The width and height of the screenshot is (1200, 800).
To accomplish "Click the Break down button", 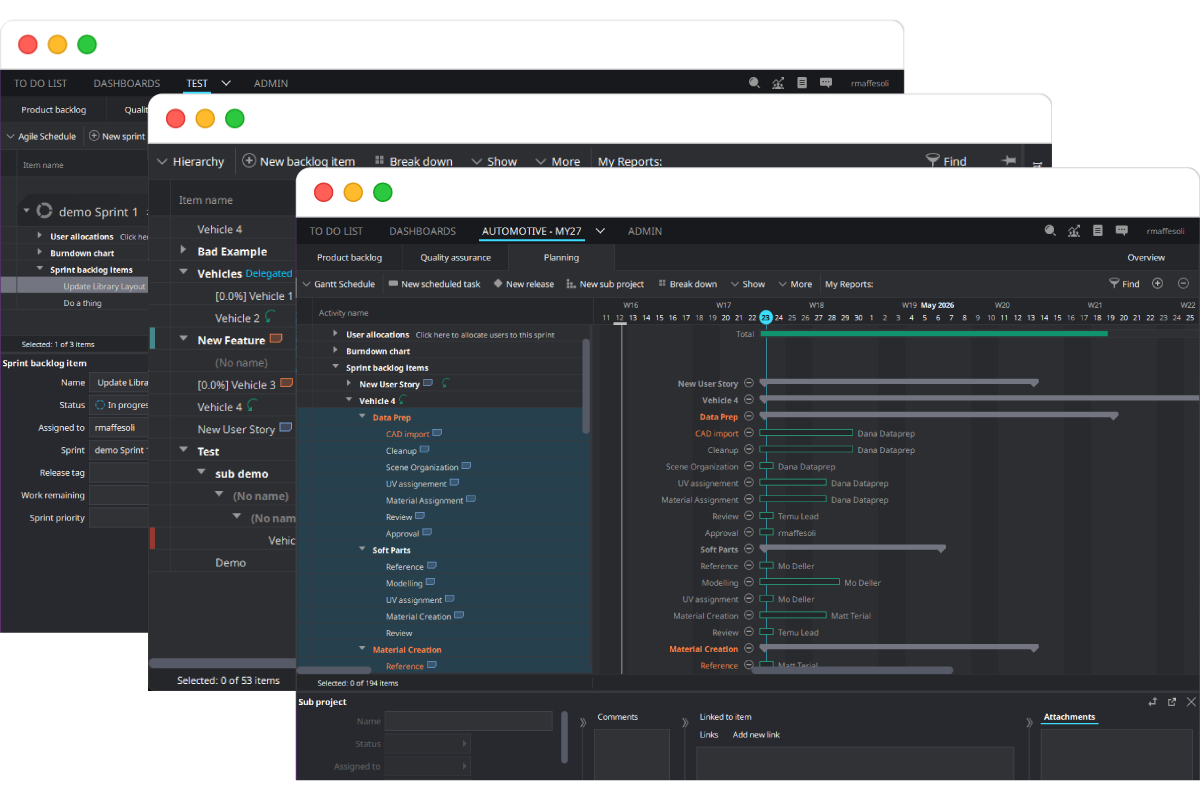I will (x=687, y=283).
